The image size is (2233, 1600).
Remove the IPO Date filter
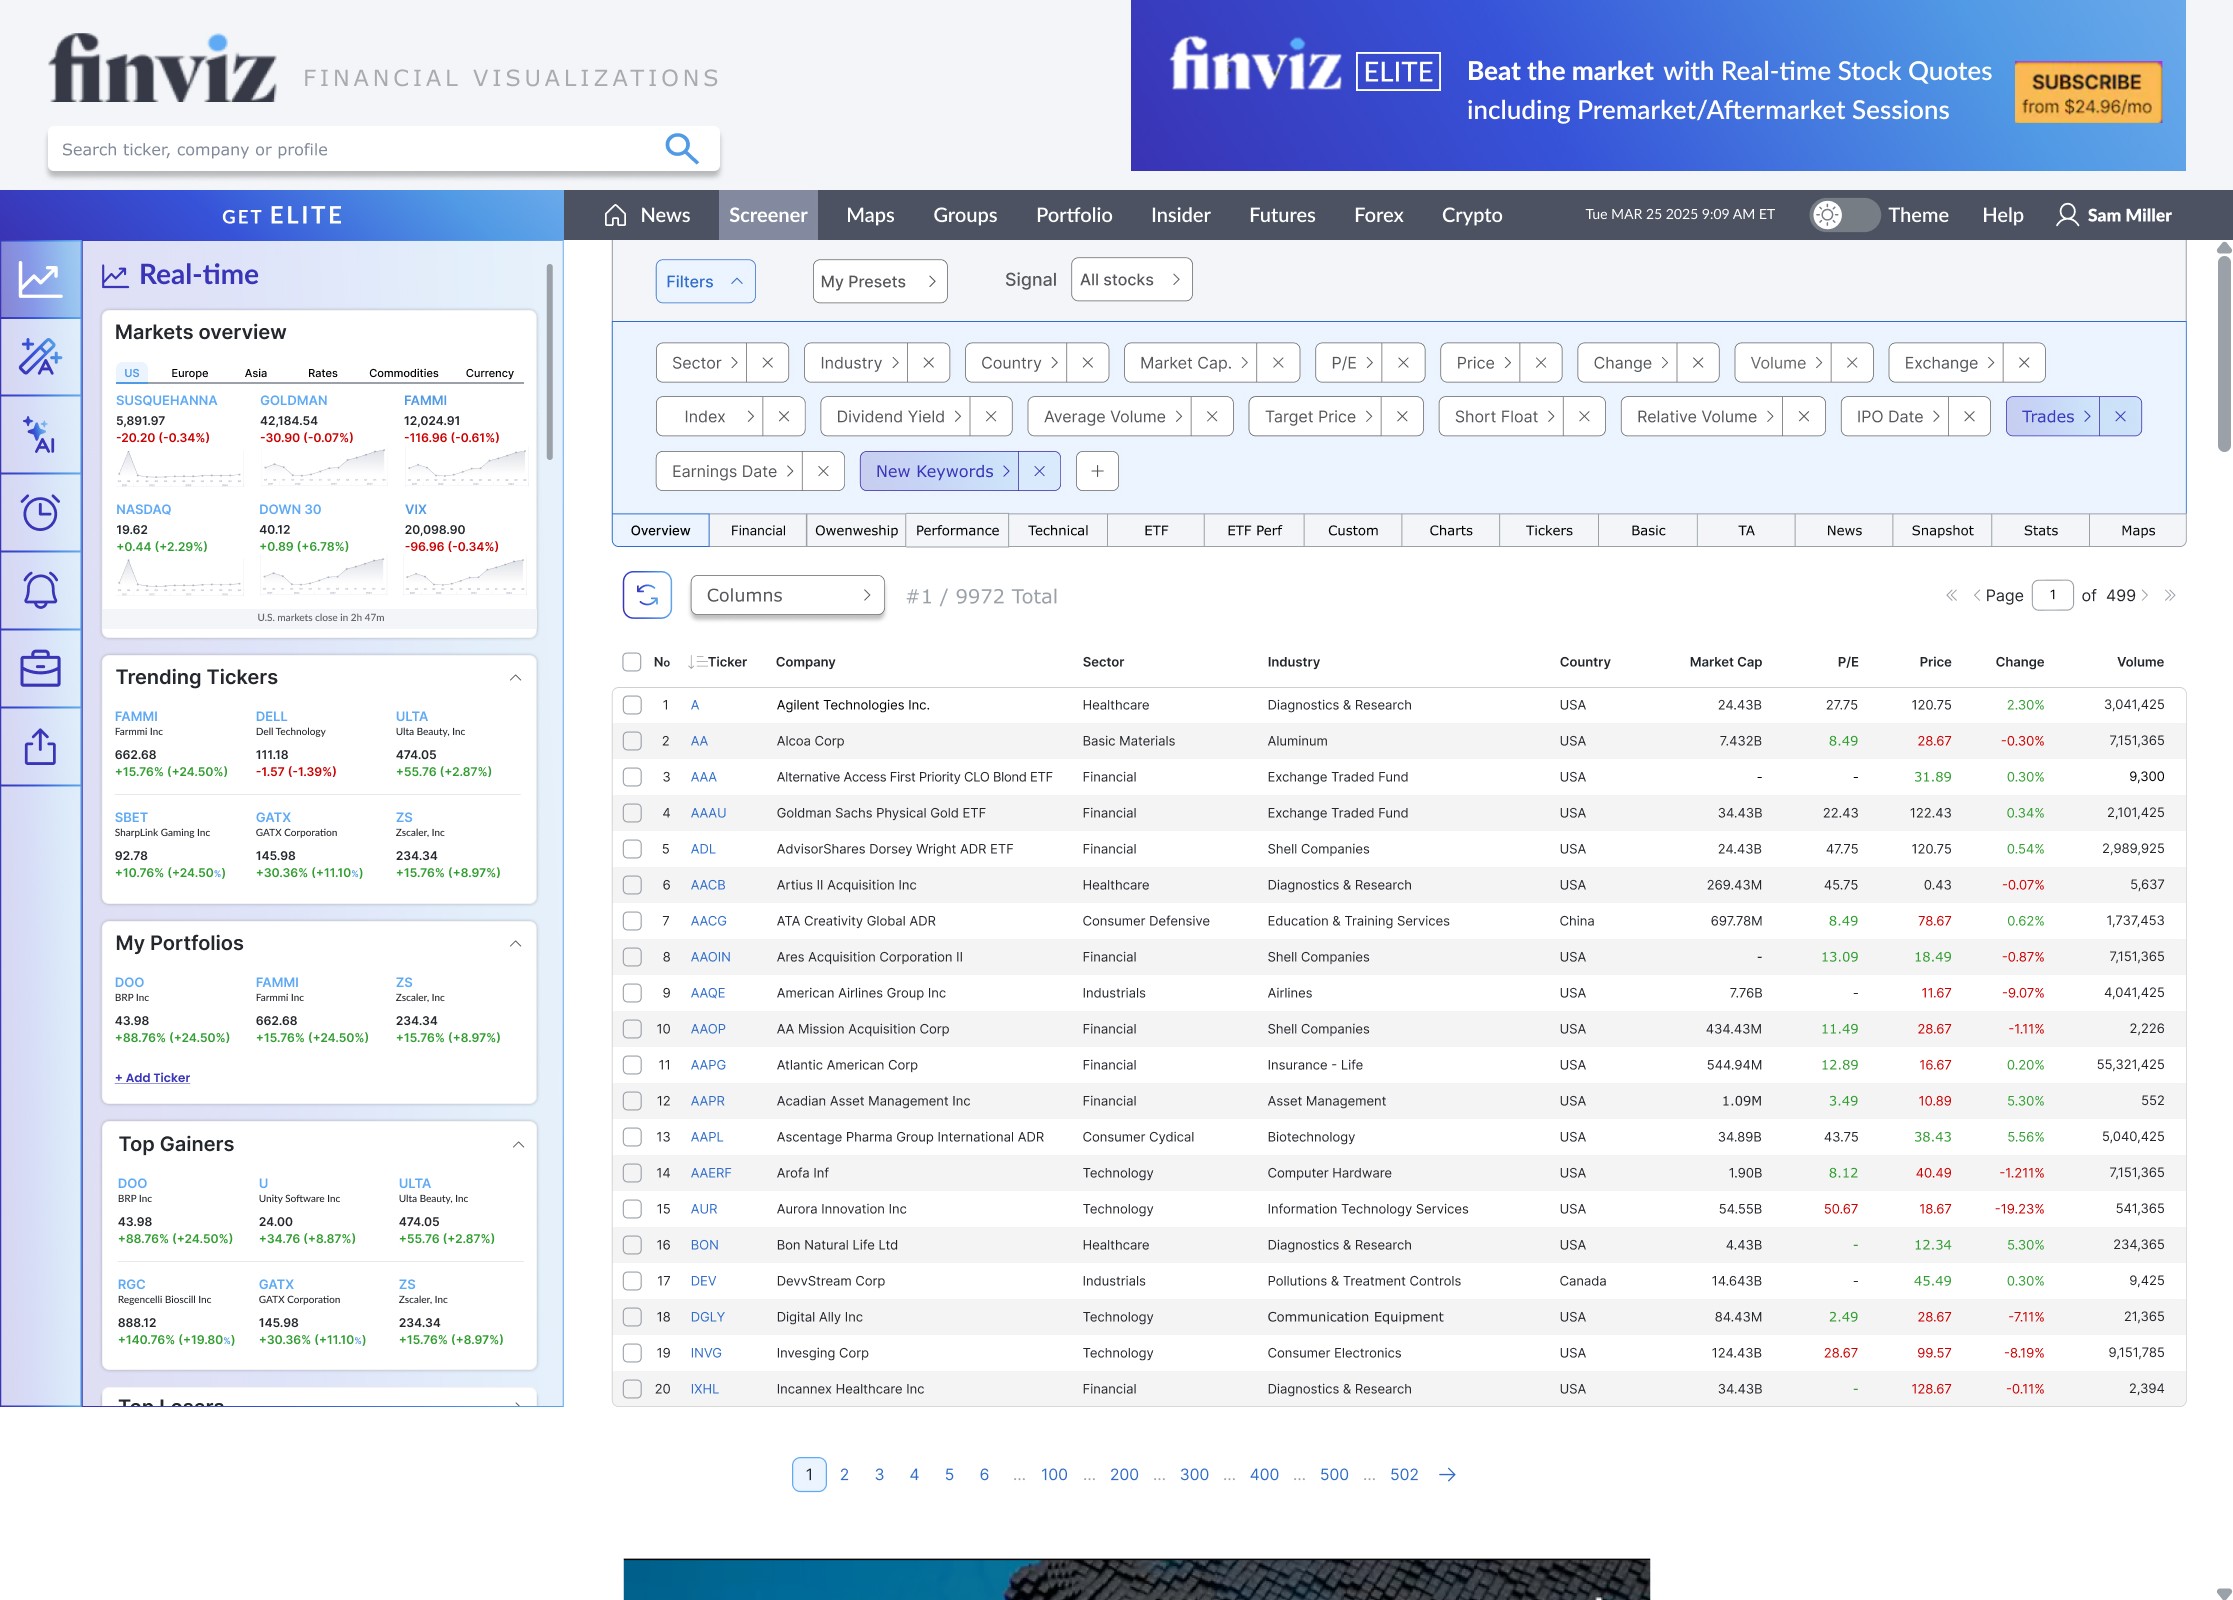(x=1969, y=416)
